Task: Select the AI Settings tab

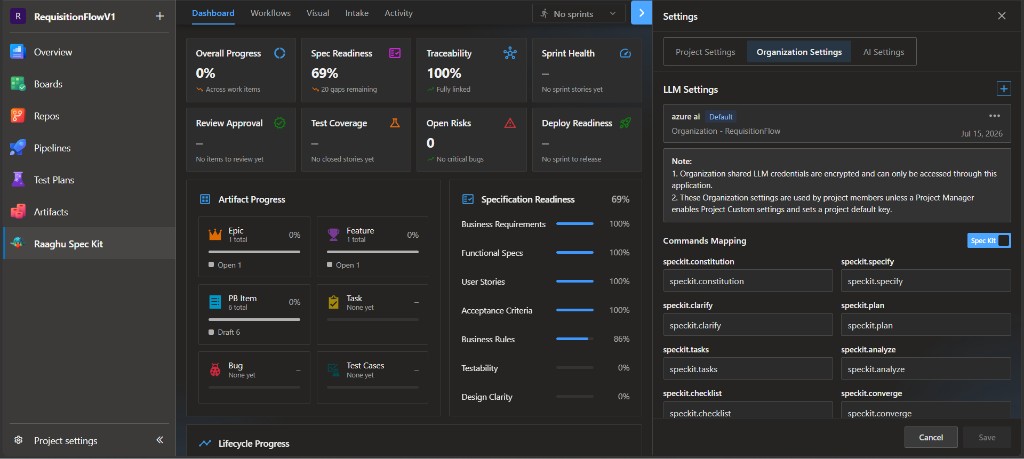Action: point(884,52)
